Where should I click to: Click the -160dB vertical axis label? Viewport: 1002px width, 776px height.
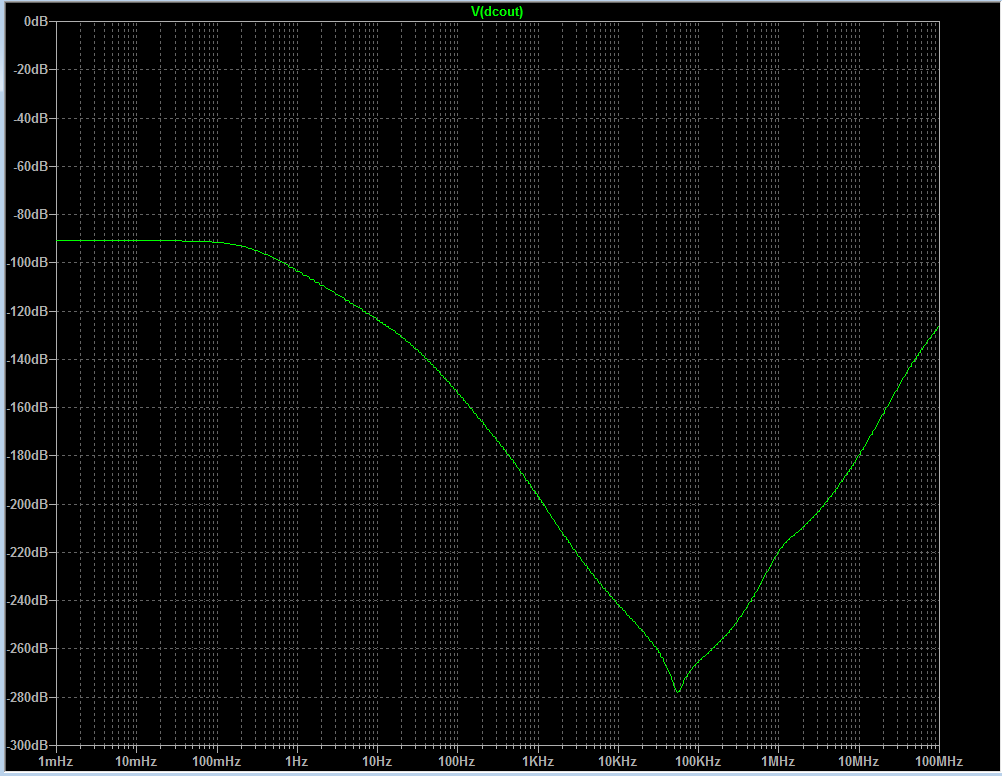pyautogui.click(x=27, y=407)
